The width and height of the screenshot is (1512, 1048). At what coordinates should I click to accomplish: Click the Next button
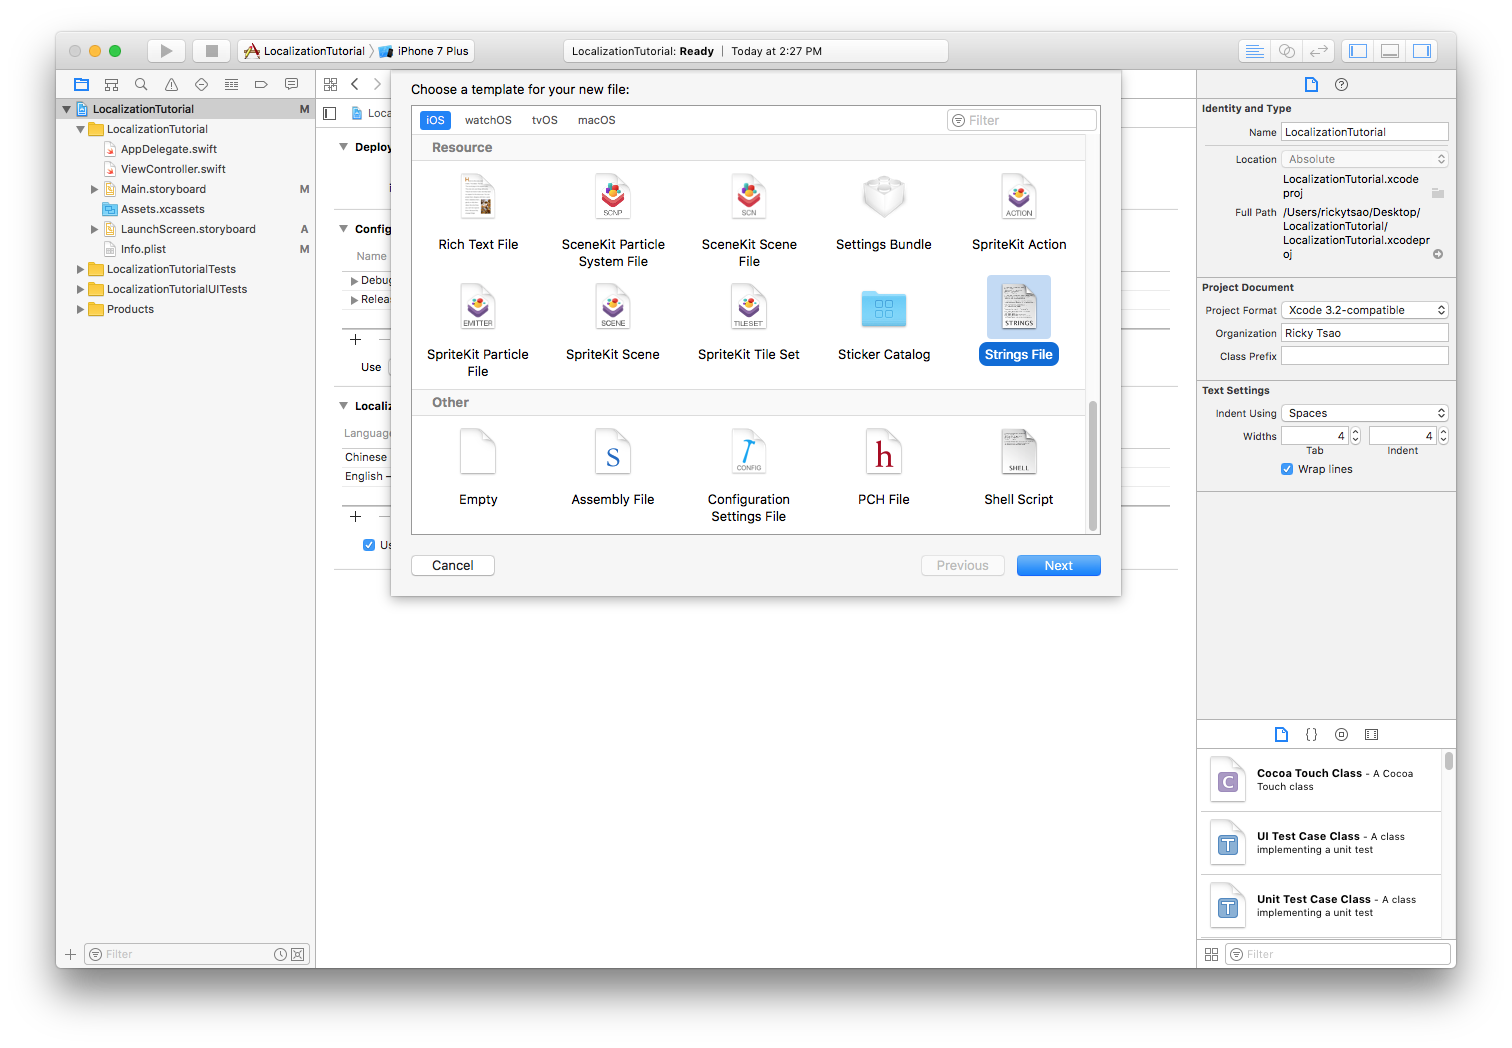1059,566
